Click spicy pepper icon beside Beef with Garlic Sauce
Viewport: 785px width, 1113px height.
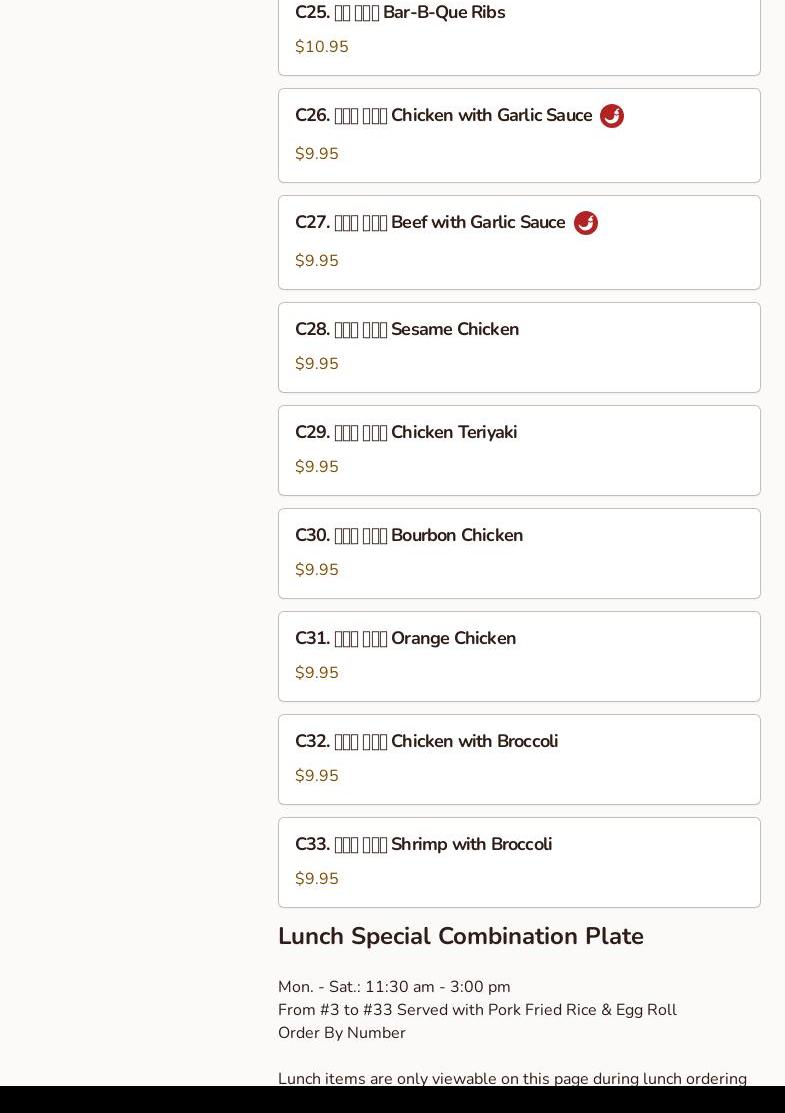click(x=585, y=223)
